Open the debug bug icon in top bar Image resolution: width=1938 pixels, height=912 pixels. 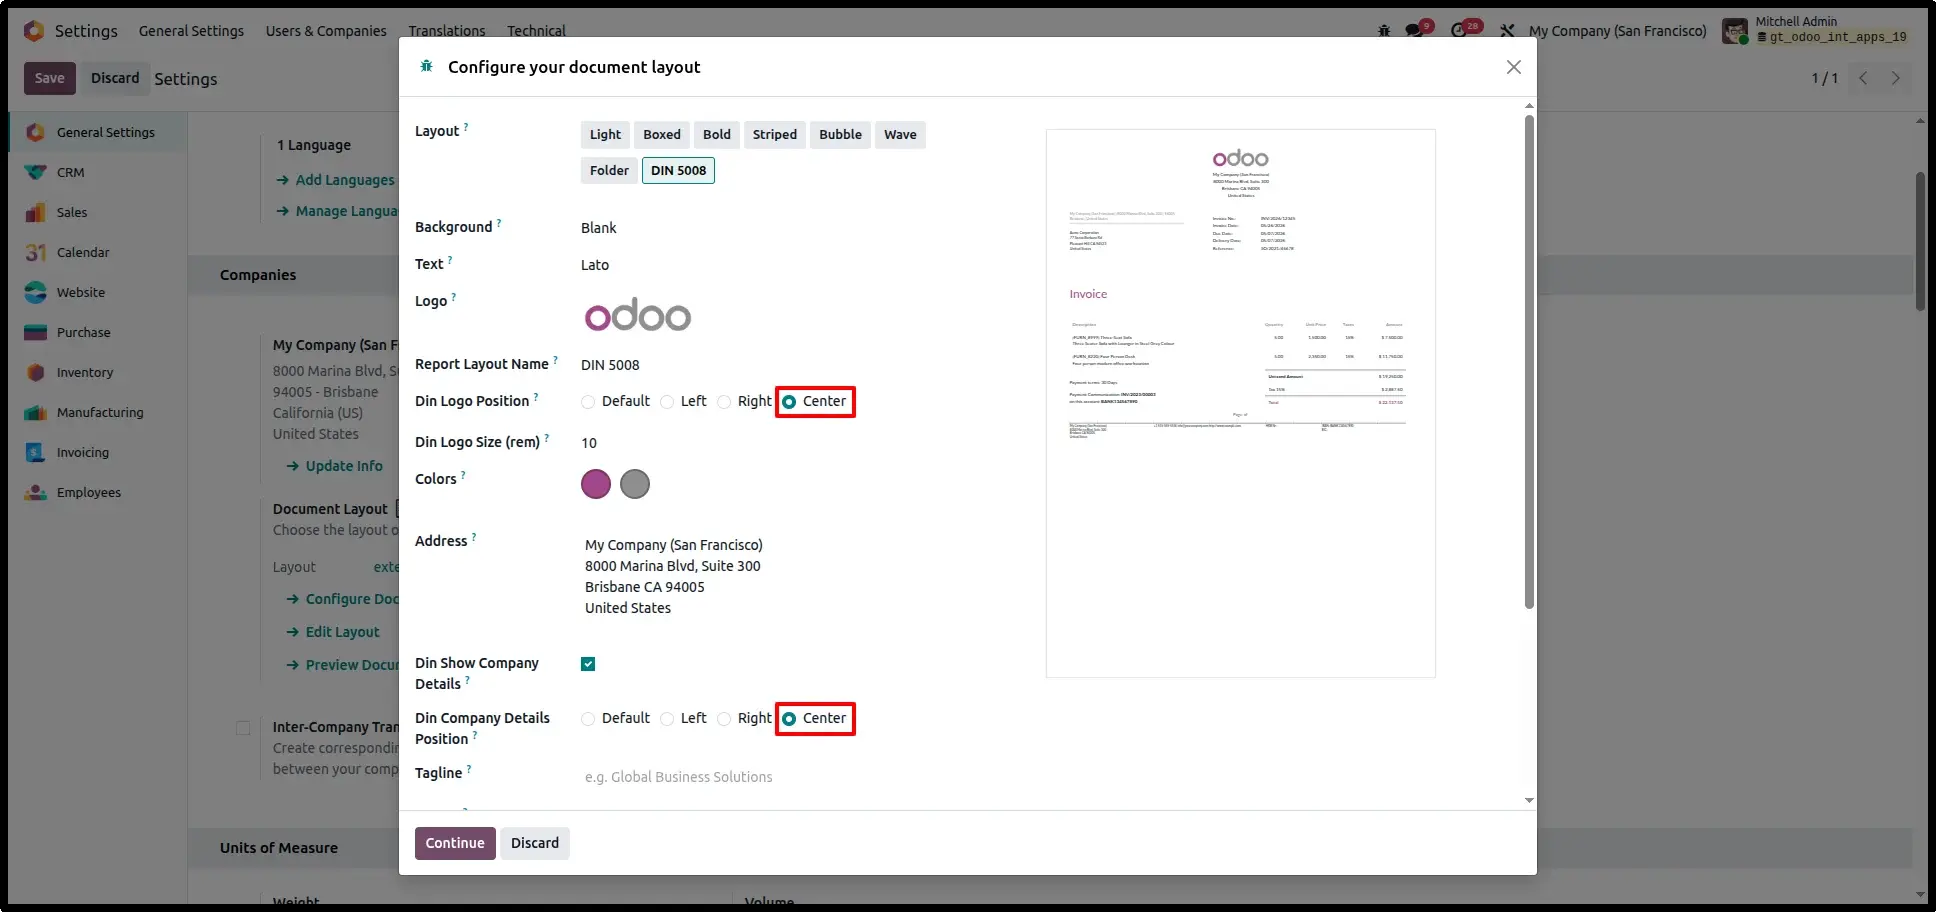click(x=1384, y=31)
